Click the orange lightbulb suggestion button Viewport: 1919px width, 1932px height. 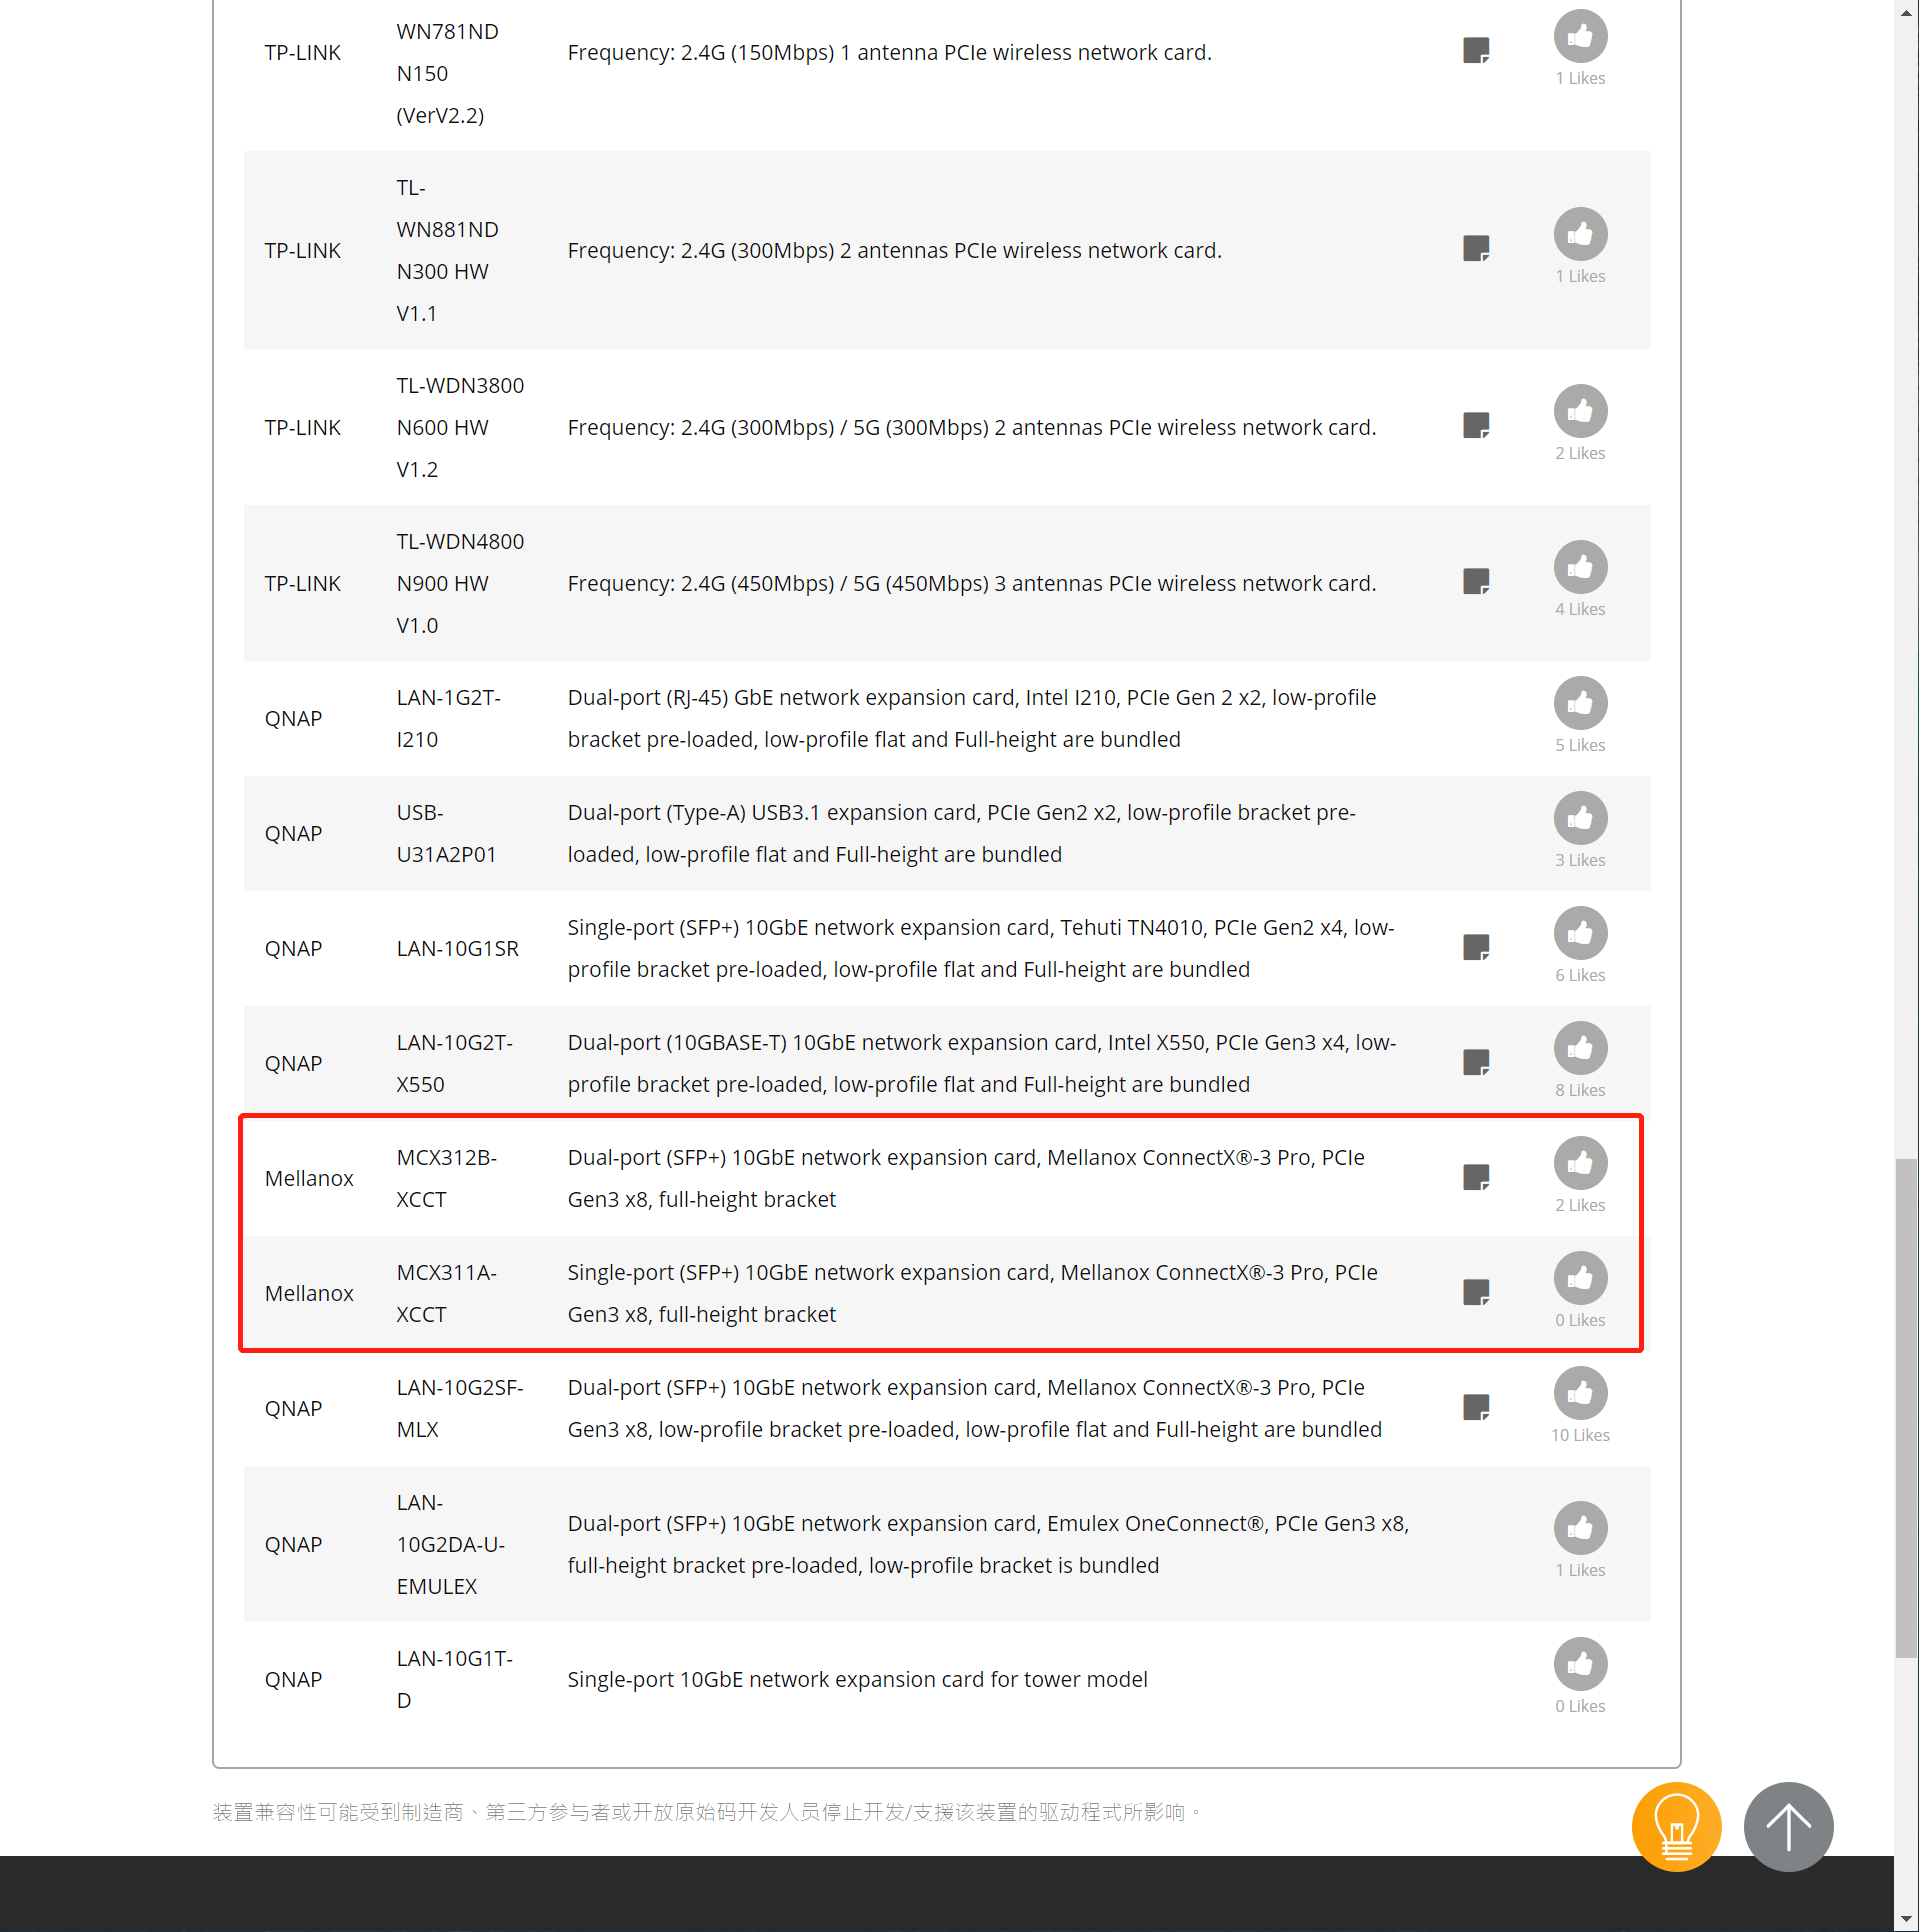[x=1675, y=1827]
